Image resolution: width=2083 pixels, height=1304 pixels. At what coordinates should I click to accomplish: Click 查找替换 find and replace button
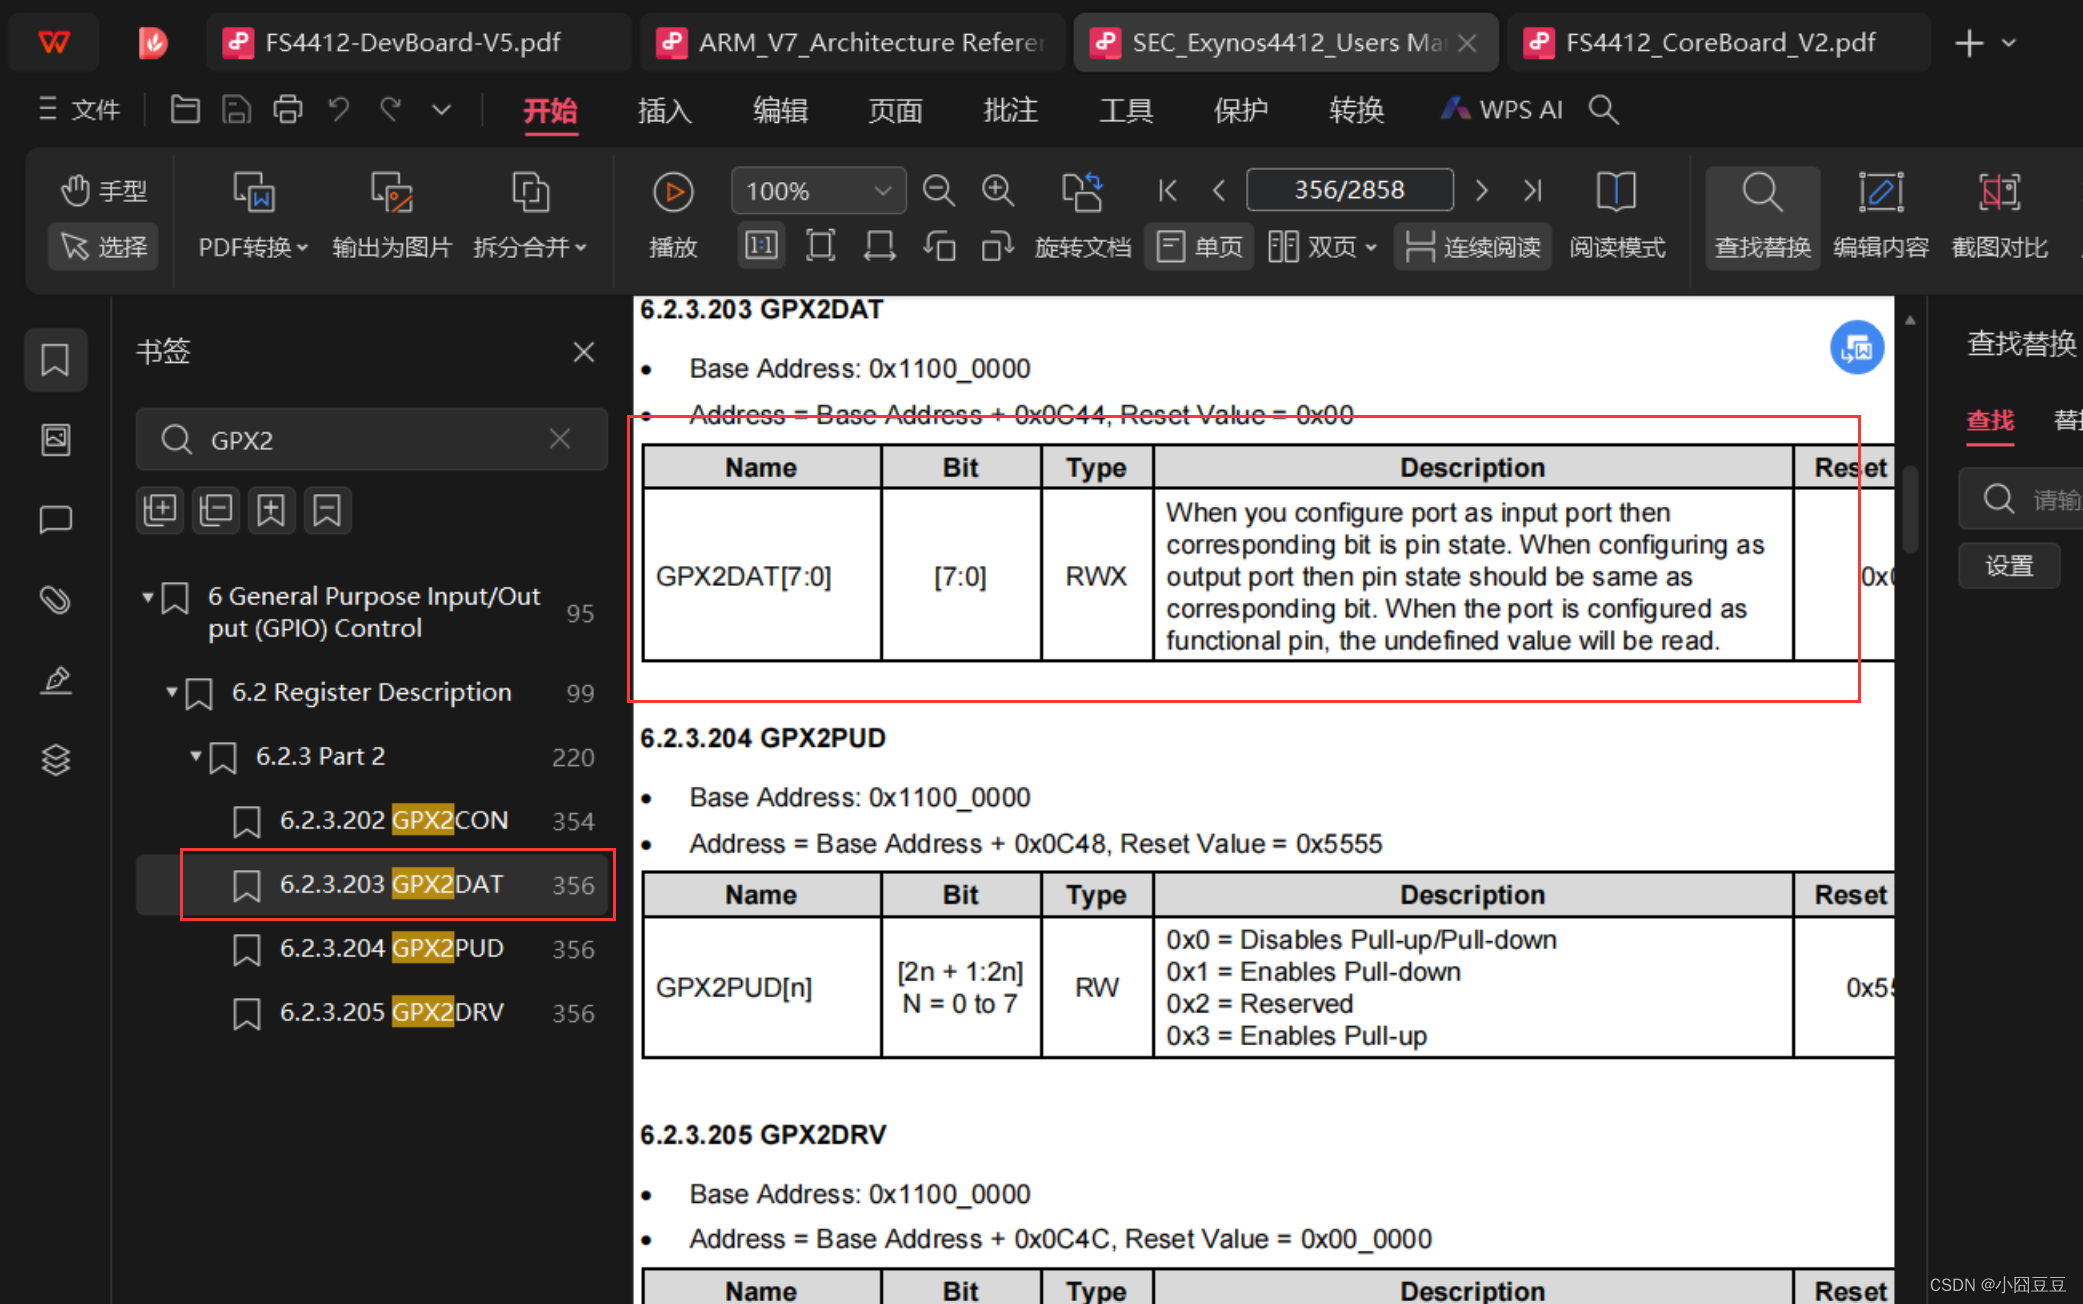point(1762,216)
